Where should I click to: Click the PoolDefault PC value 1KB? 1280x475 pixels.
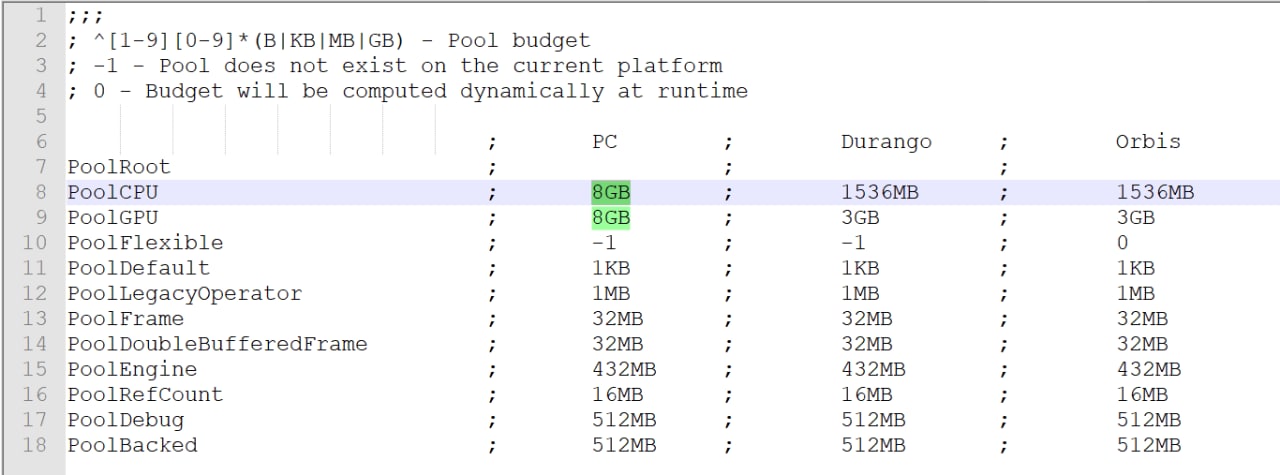tap(611, 268)
